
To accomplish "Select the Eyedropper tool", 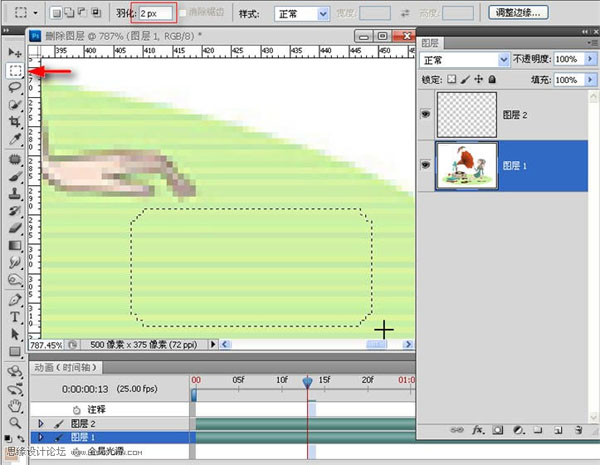I will (14, 140).
